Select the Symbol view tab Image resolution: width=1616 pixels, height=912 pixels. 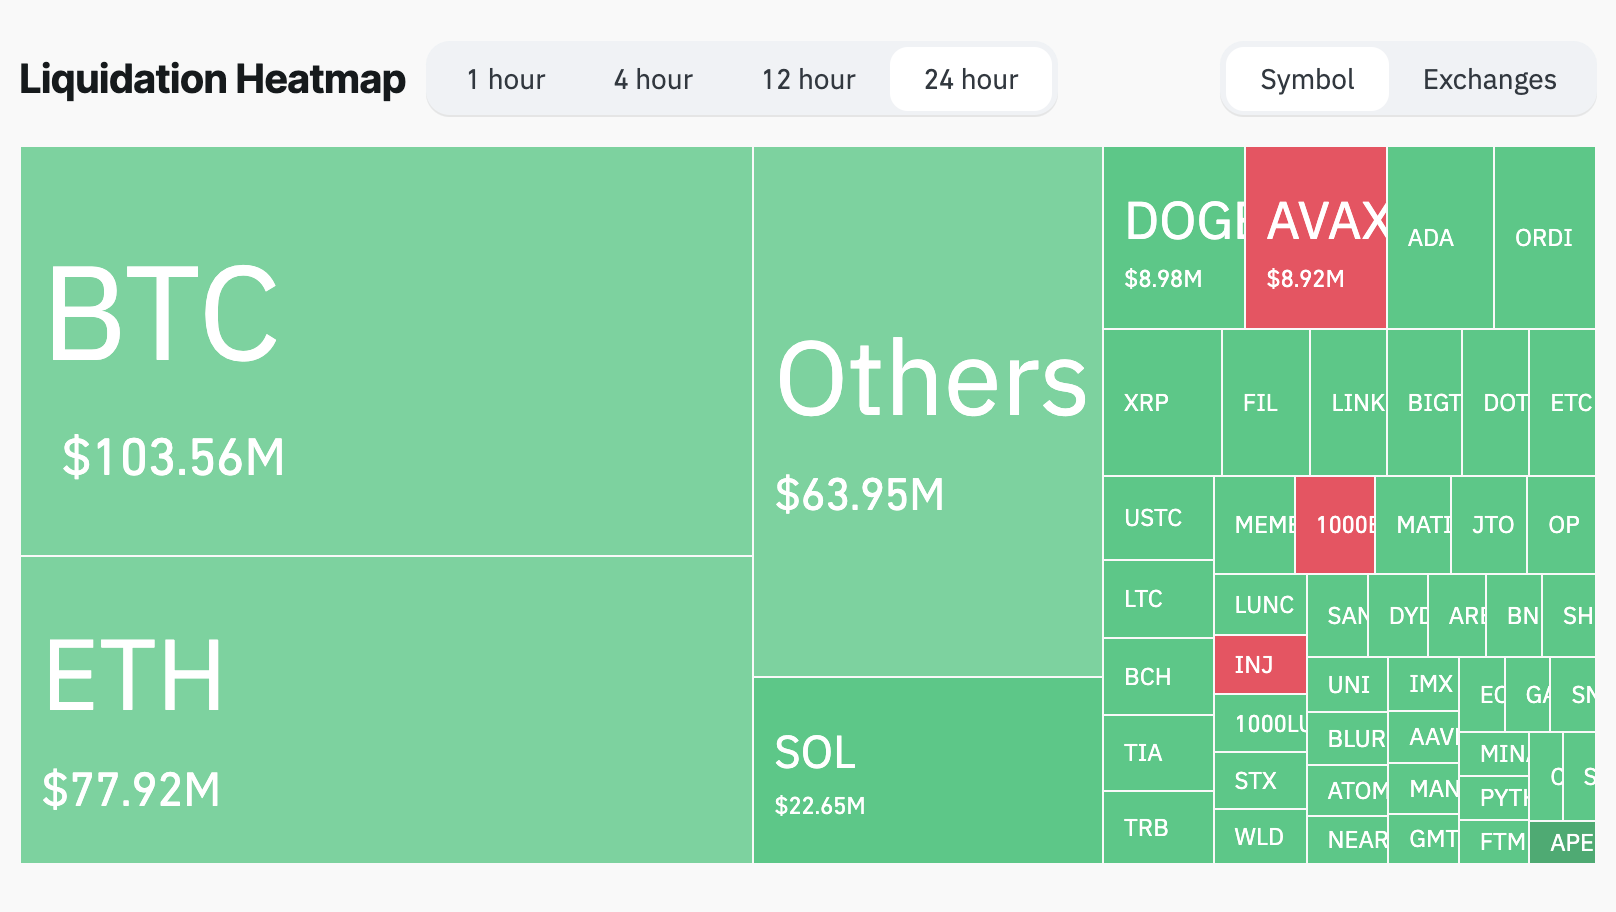point(1307,79)
